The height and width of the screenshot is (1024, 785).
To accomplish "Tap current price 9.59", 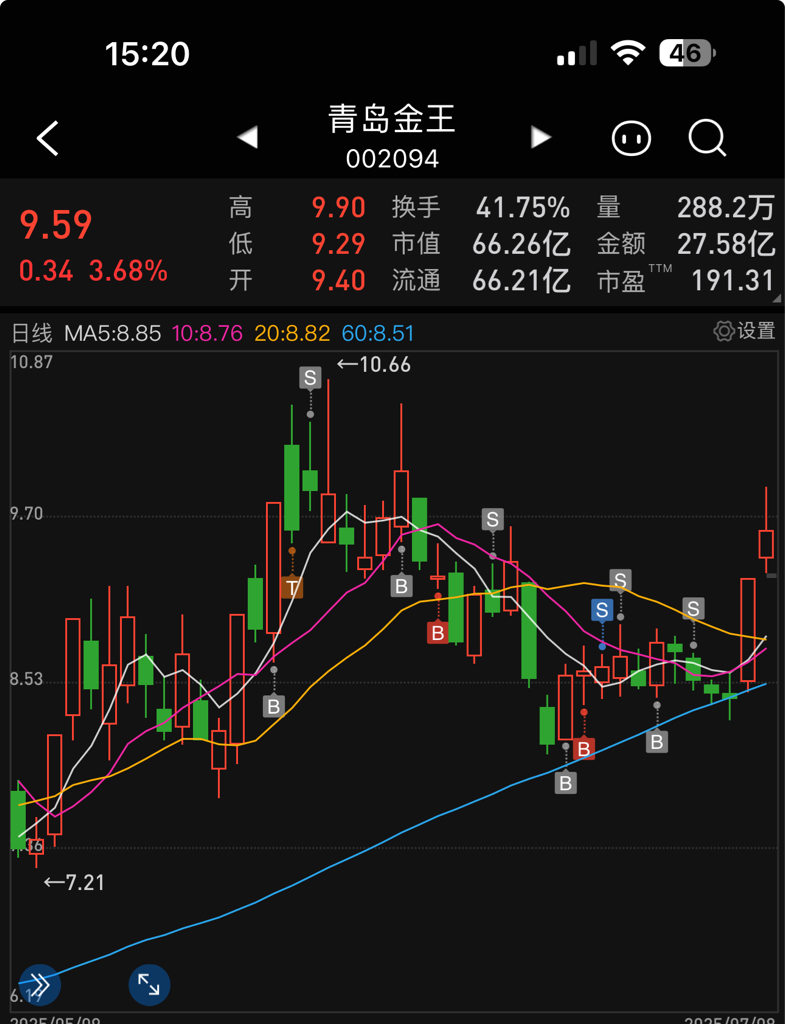I will point(56,225).
